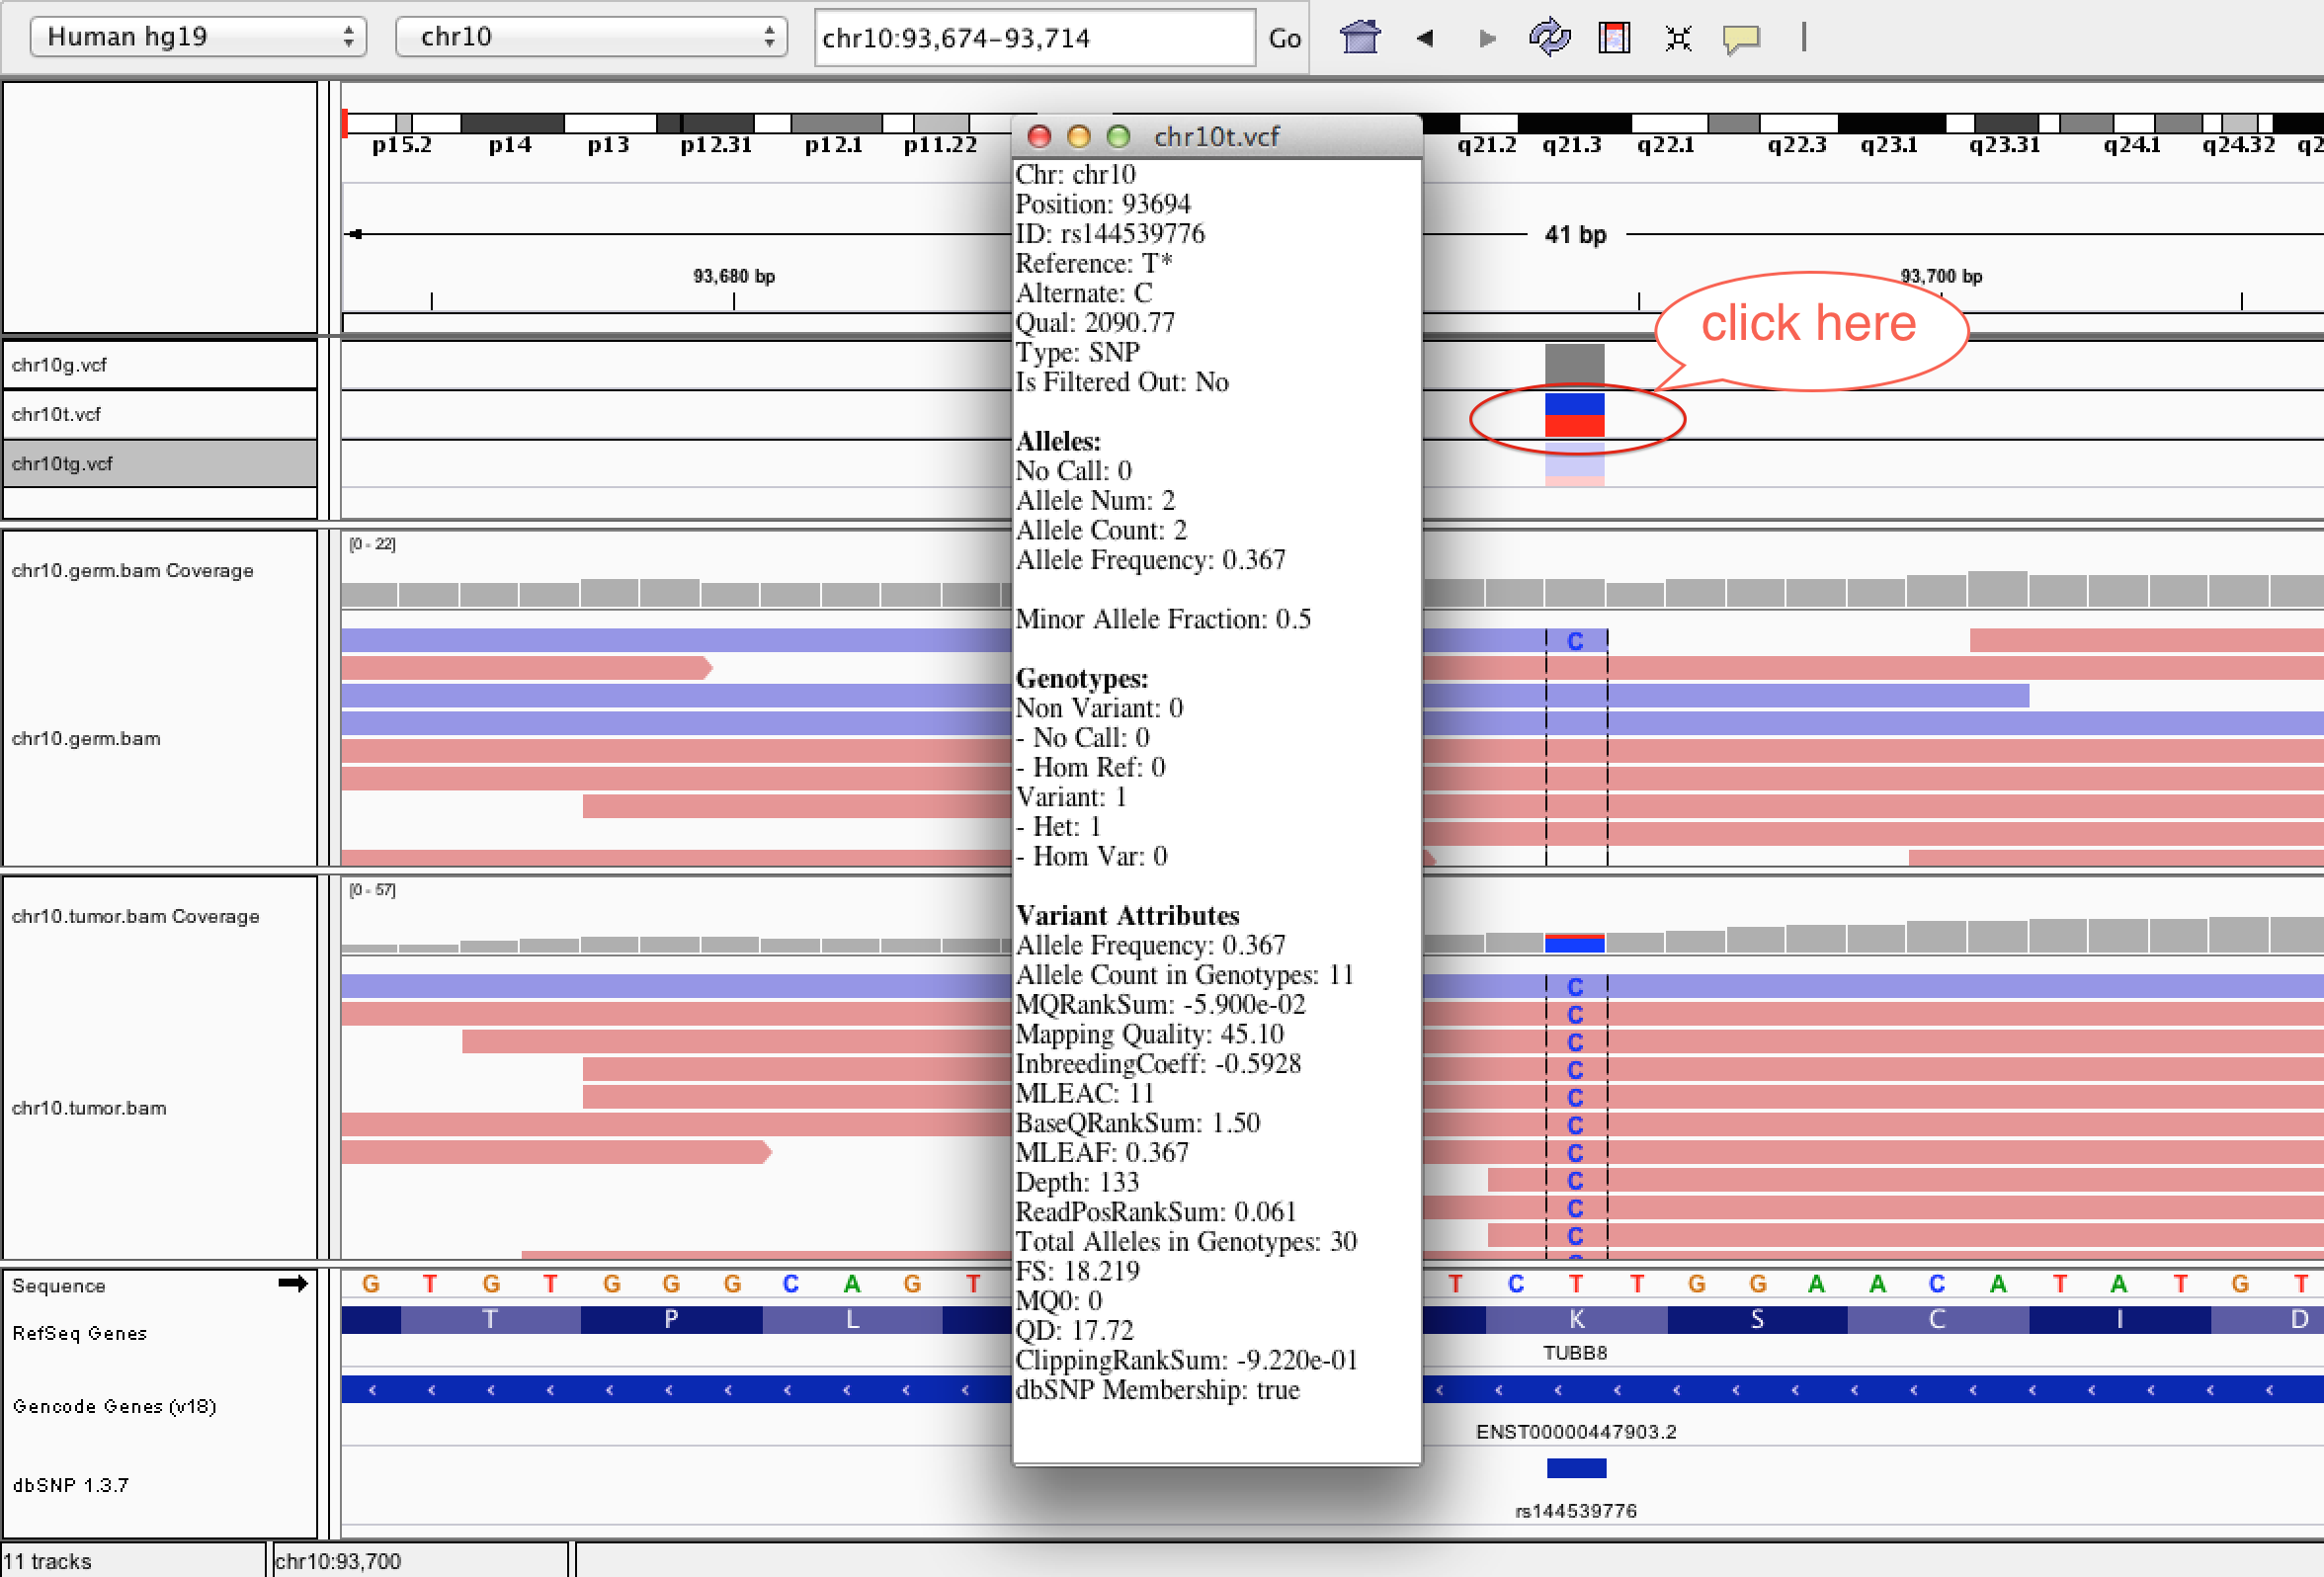This screenshot has height=1577, width=2324.
Task: Click the green zoom button of chr10t.vcf popup
Action: pyautogui.click(x=1118, y=136)
